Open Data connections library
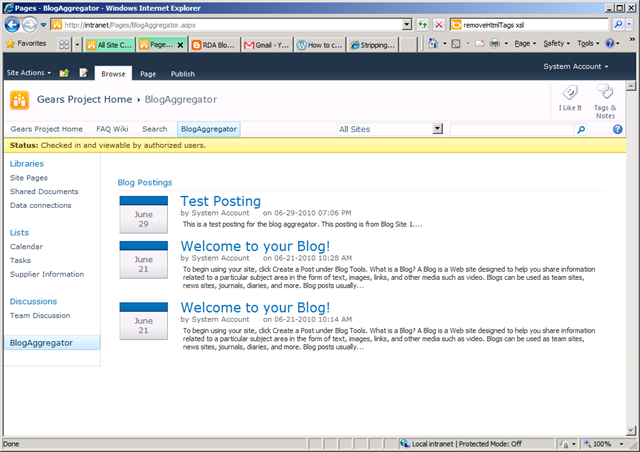 click(40, 205)
